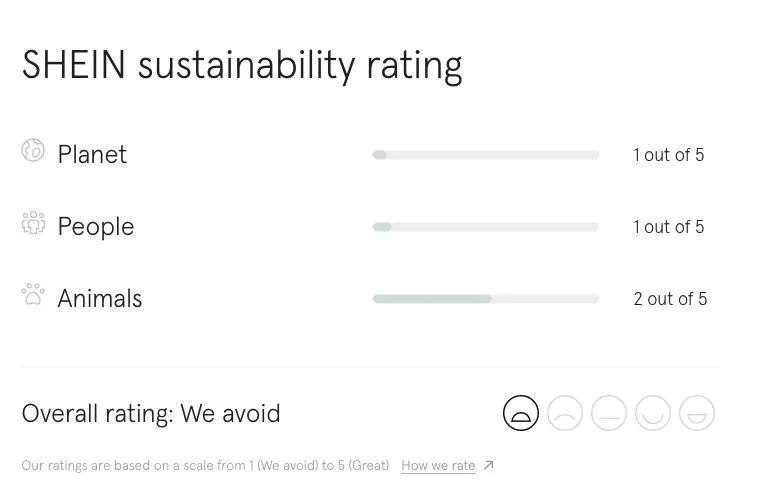The image size is (761, 486).
Task: Click the People group icon
Action: 33,223
